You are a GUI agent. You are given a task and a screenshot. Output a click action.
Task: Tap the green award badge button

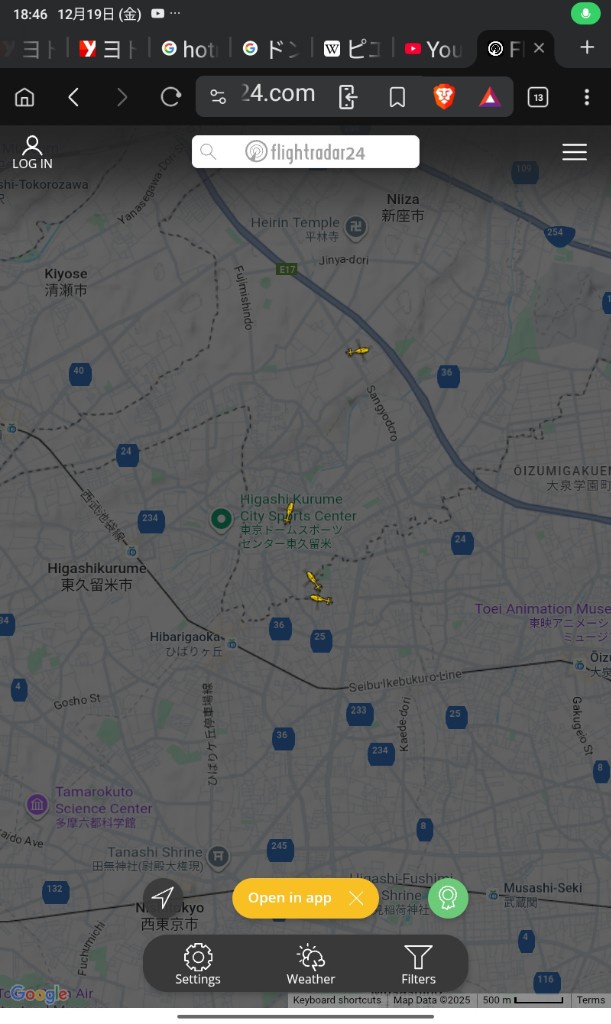448,898
